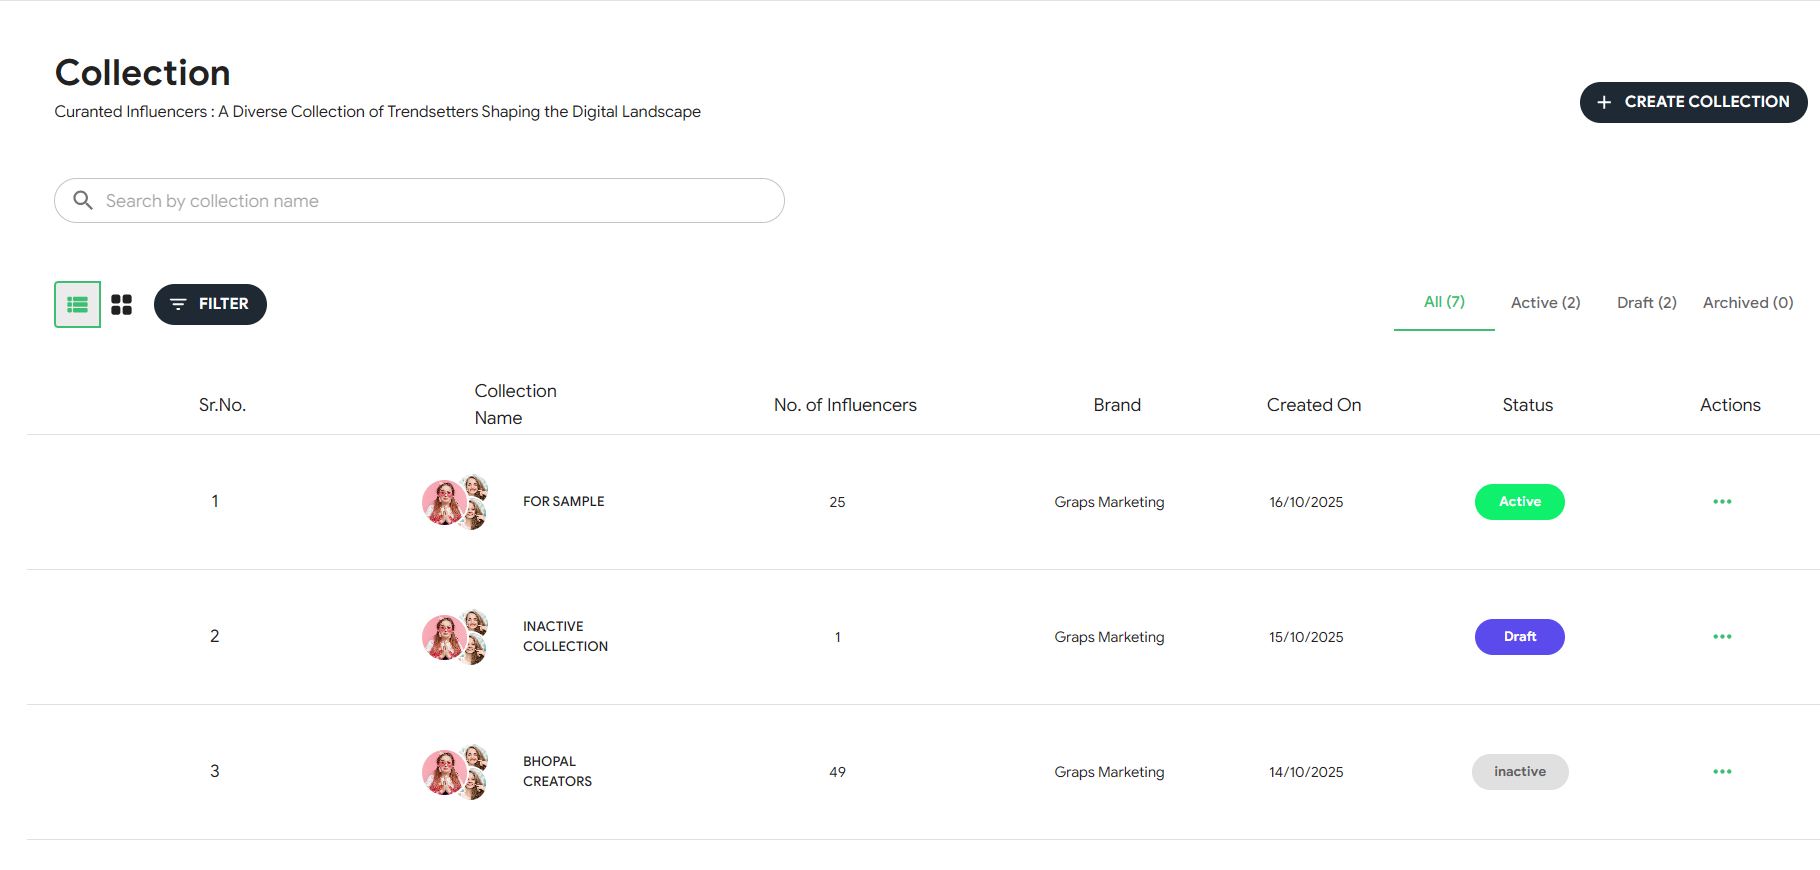Click the INACTIVE COLLECTION avatar group
This screenshot has width=1820, height=870.
[454, 637]
